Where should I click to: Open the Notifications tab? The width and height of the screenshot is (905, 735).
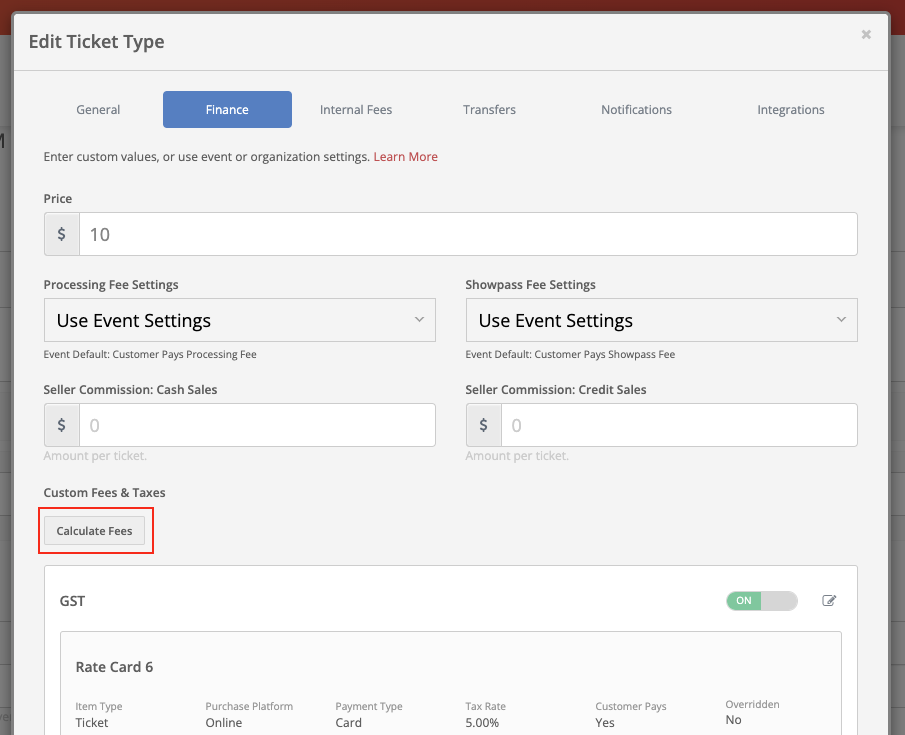click(637, 110)
